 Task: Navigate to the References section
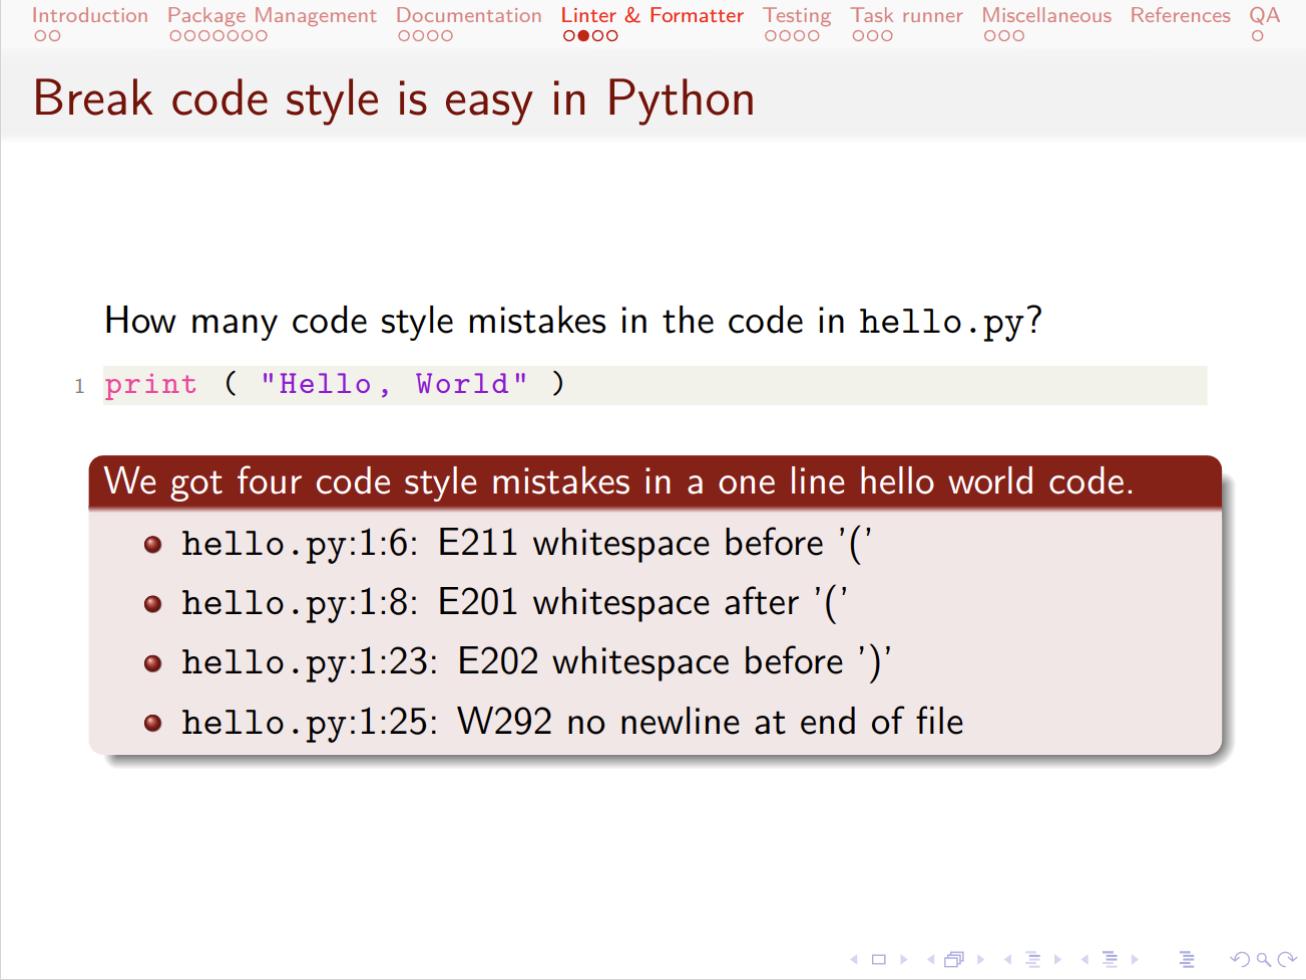1180,15
